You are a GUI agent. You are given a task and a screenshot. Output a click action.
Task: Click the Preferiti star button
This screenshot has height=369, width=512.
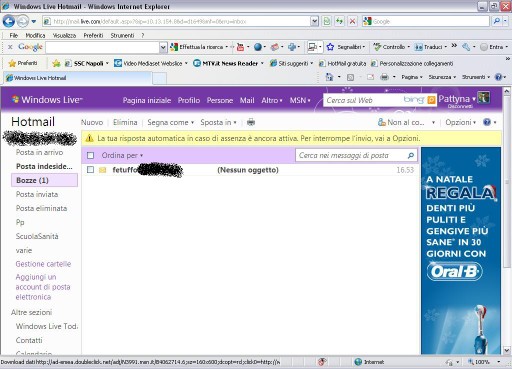(23, 63)
